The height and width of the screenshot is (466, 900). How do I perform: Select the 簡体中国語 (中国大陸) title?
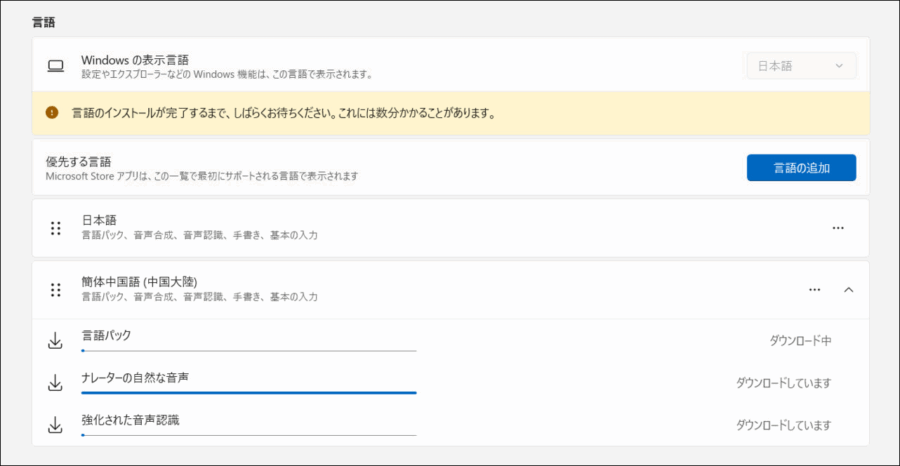click(x=139, y=282)
